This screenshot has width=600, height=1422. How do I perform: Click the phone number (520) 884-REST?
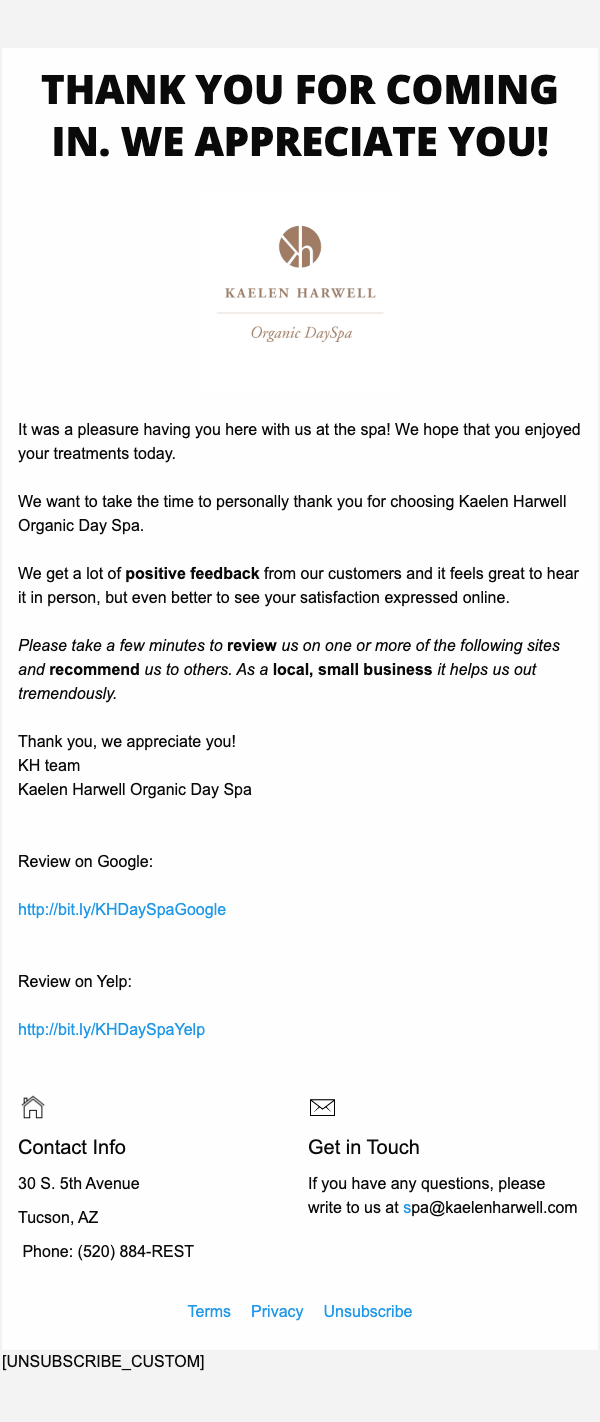click(x=135, y=1252)
